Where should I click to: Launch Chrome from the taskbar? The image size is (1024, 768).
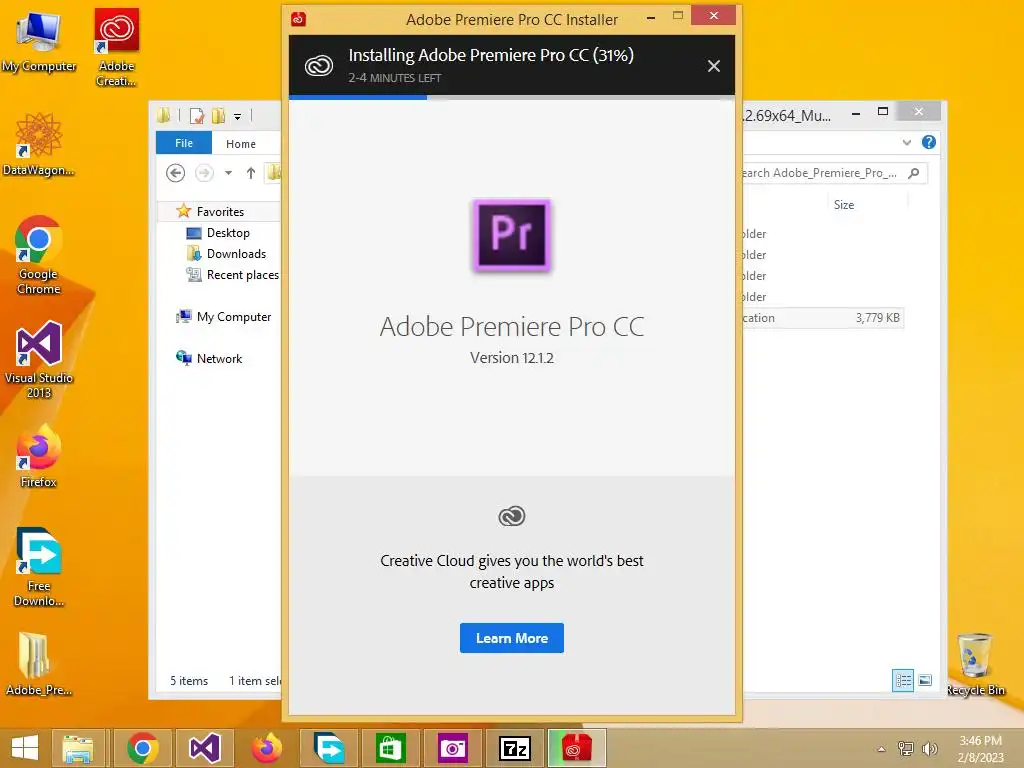[x=143, y=748]
